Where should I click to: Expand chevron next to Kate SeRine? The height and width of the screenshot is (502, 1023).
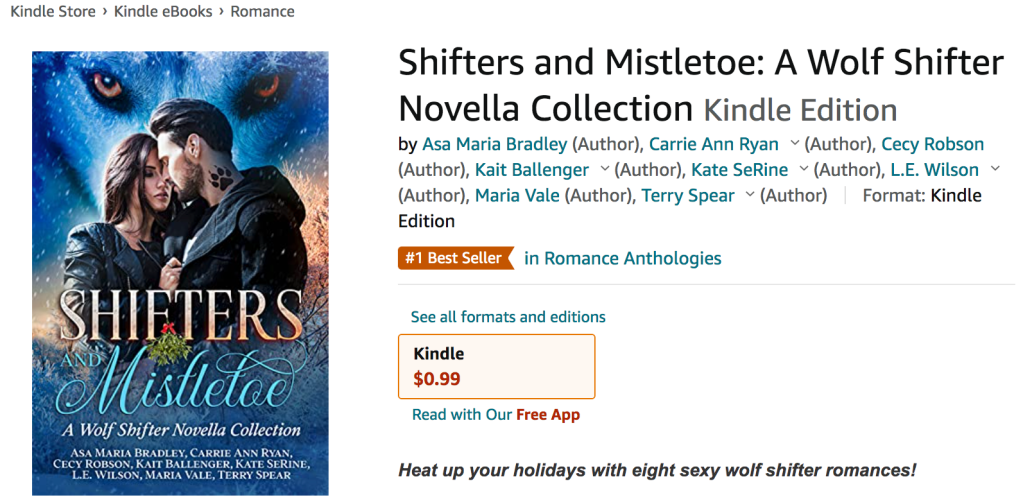pos(804,170)
